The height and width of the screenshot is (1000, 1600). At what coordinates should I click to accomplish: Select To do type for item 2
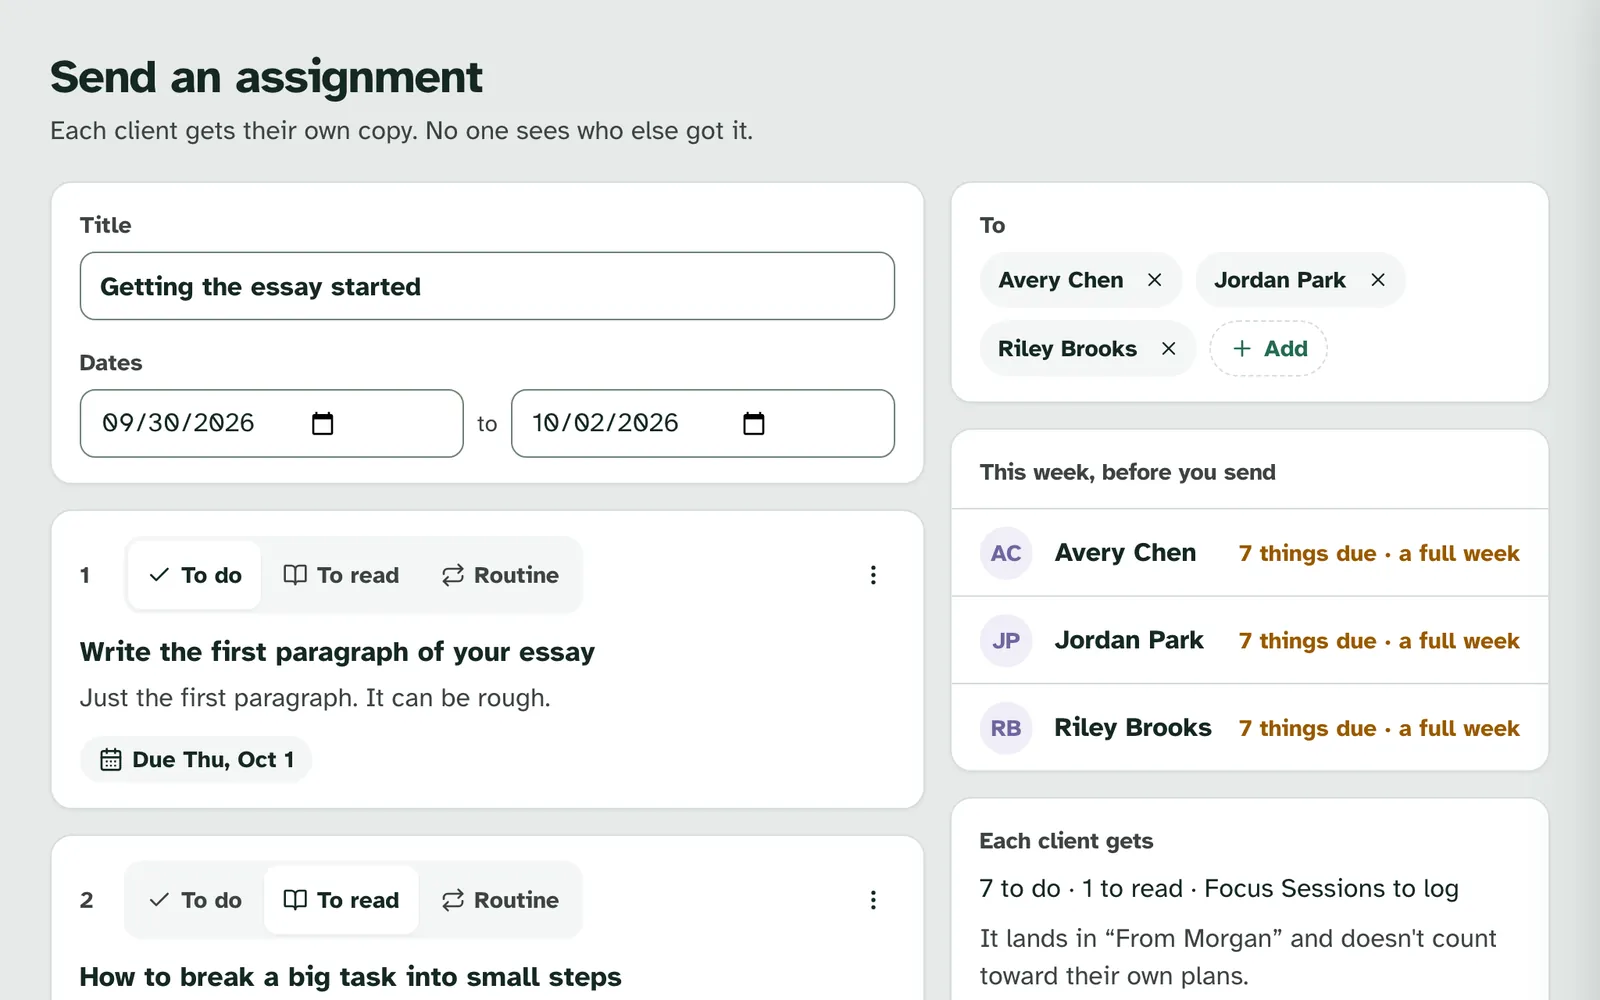pos(195,900)
